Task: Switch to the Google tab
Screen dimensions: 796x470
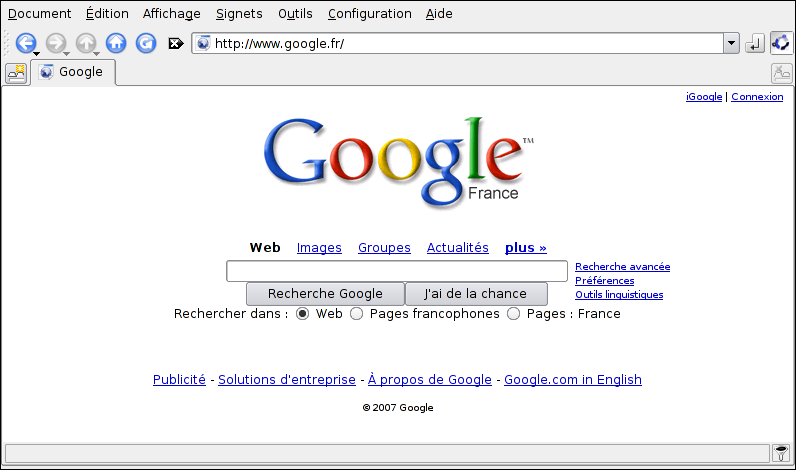Action: pyautogui.click(x=73, y=72)
